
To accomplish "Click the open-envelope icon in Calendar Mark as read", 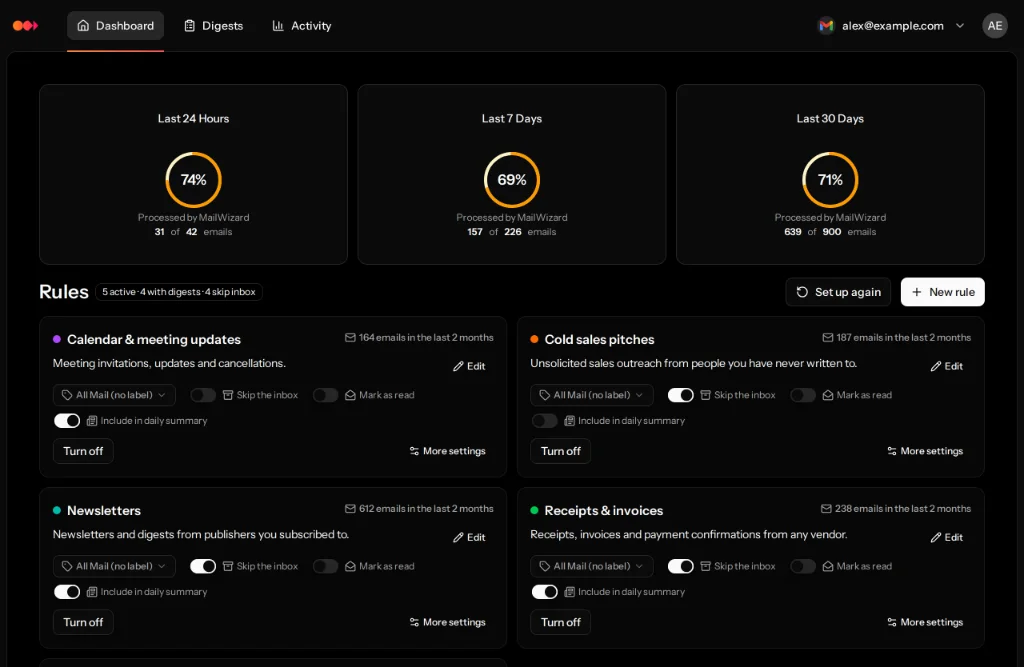I will click(x=350, y=395).
